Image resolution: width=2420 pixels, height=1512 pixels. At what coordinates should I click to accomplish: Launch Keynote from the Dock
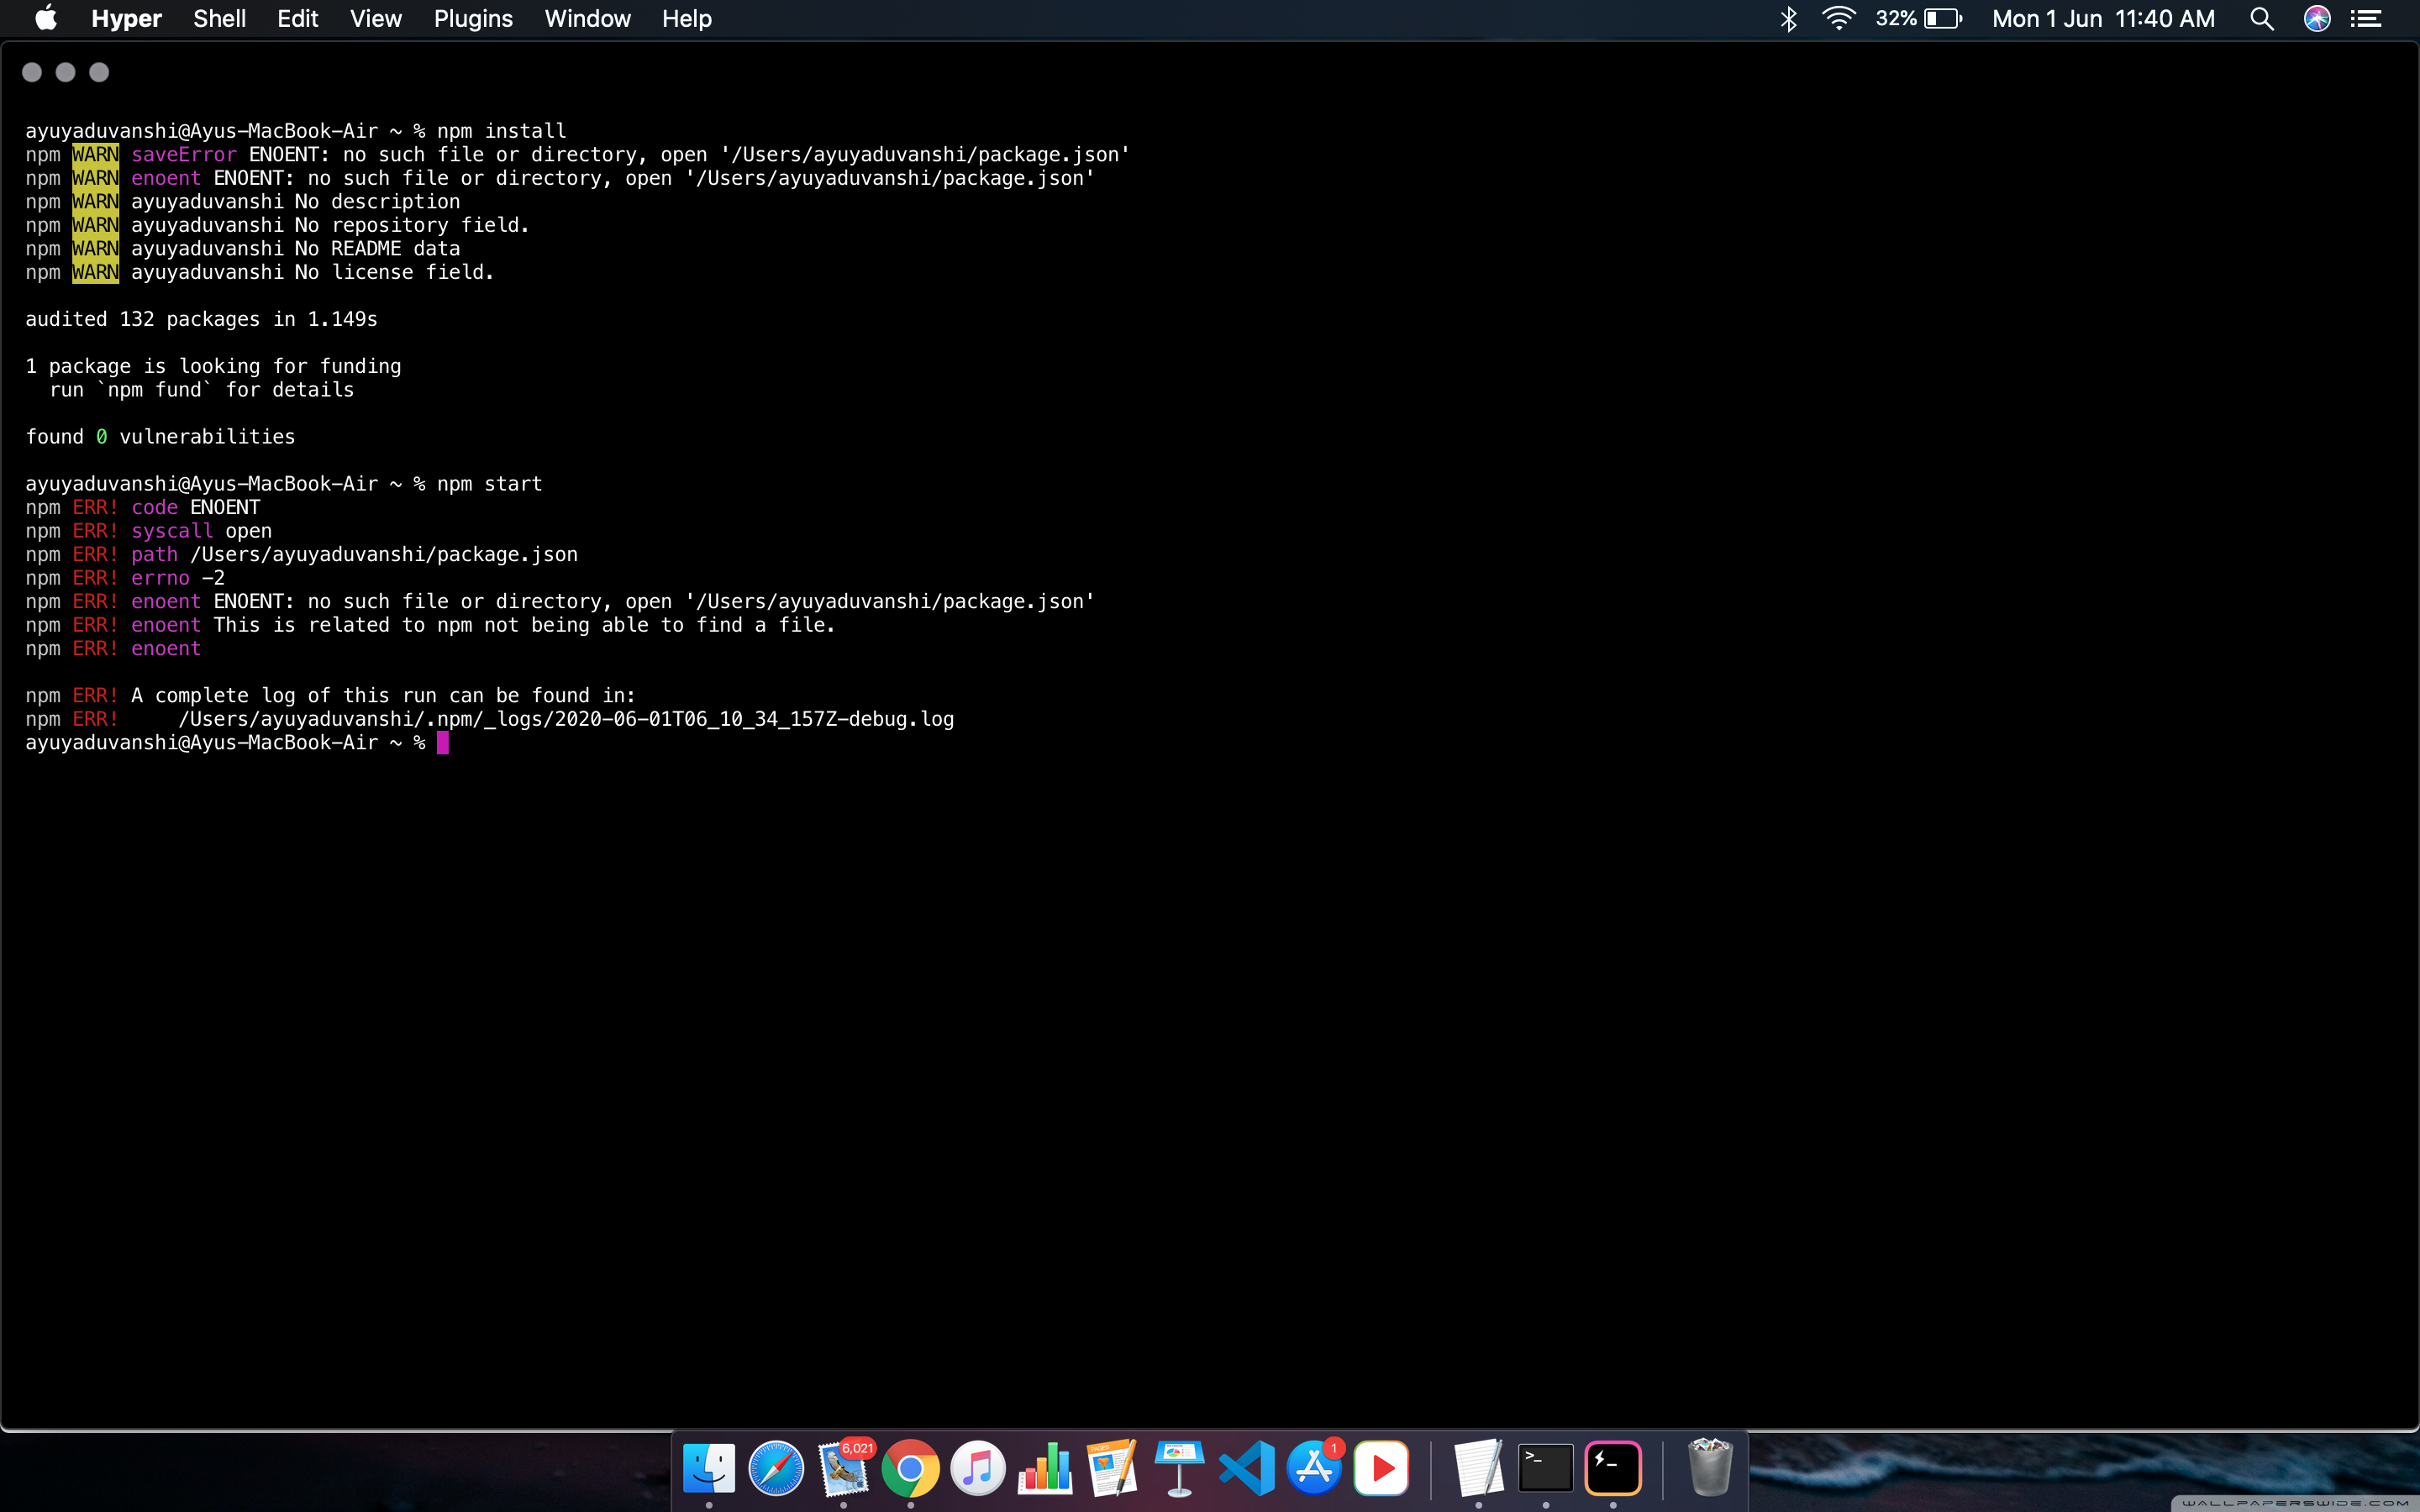[1179, 1468]
